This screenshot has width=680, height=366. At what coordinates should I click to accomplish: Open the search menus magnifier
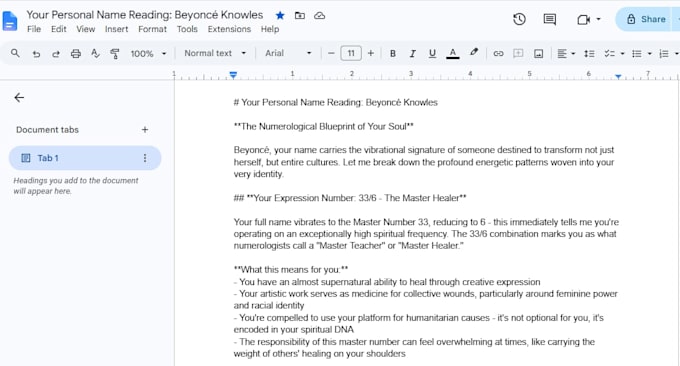15,53
